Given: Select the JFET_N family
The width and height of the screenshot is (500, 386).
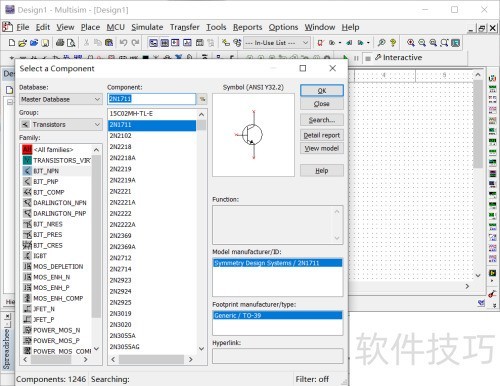Looking at the screenshot, I should pos(44,309).
